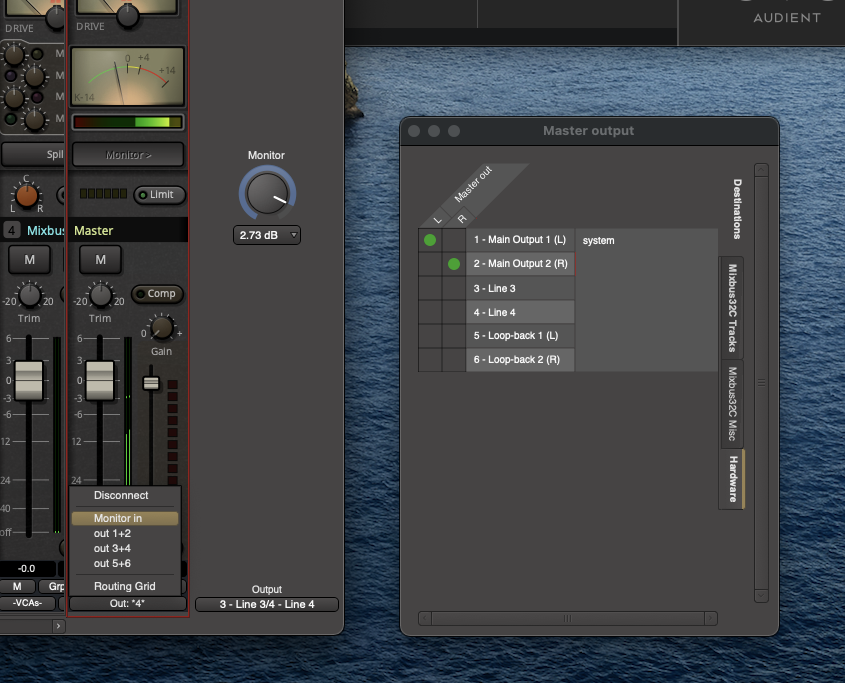Connect Master out L to 5 - Loop-back 1 (L)
Screen dimensions: 845x683
pos(430,336)
